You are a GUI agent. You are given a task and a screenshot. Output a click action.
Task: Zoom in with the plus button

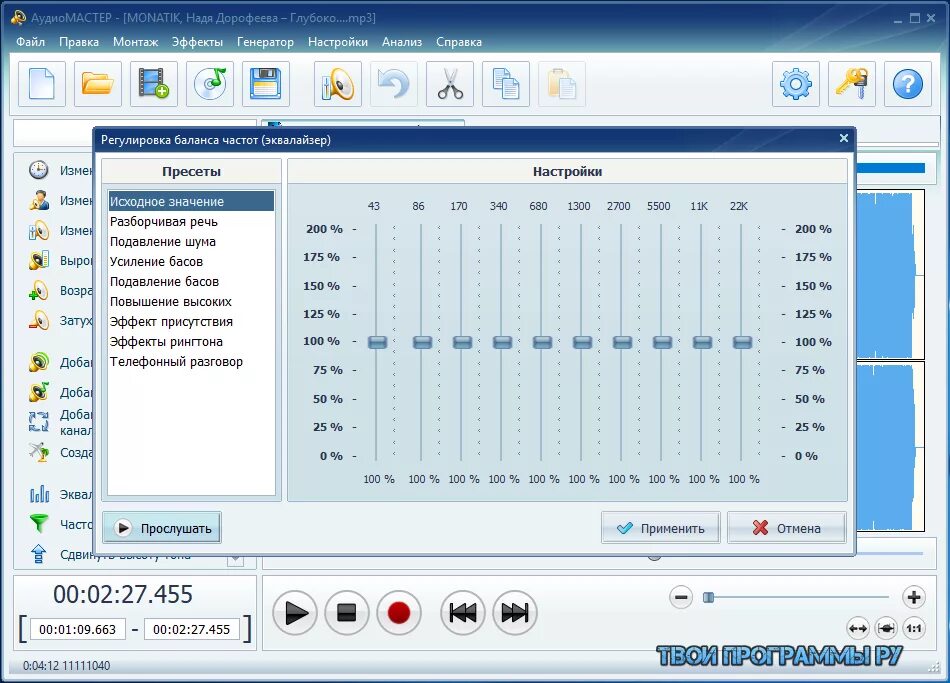[x=914, y=598]
